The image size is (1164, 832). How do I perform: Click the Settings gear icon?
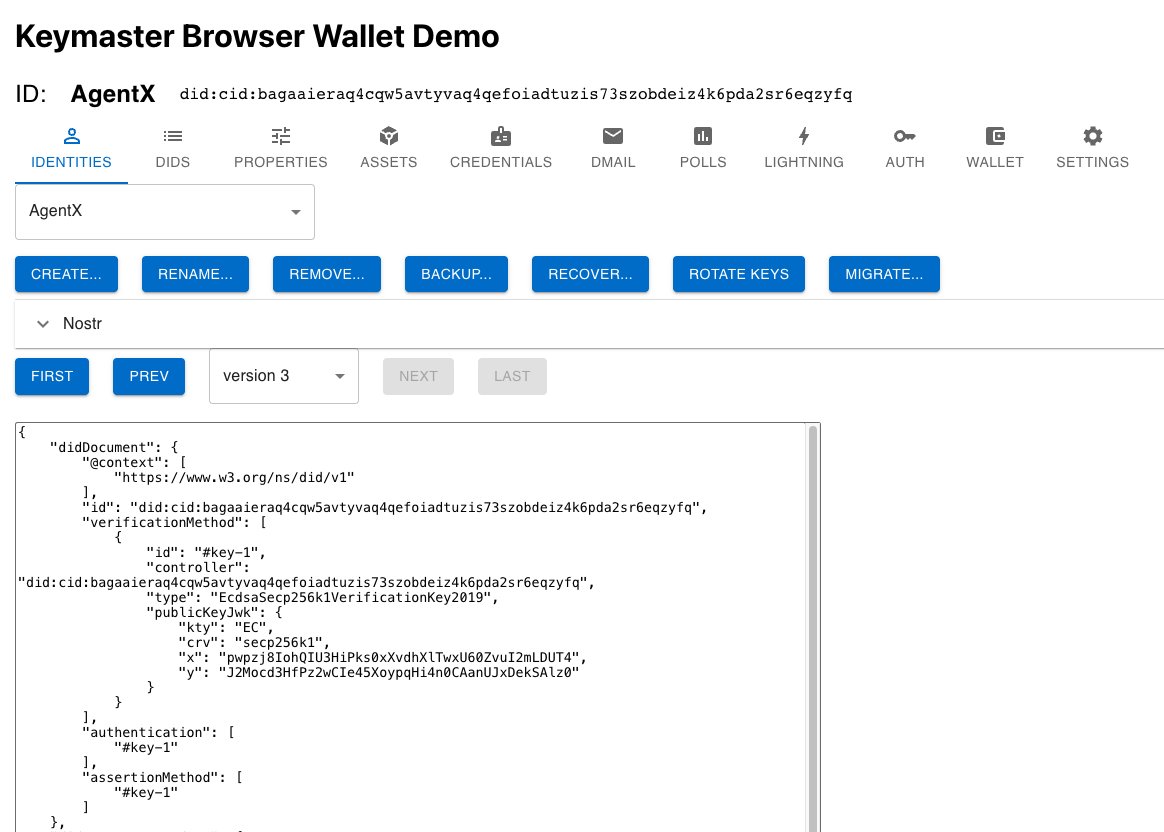(x=1093, y=137)
